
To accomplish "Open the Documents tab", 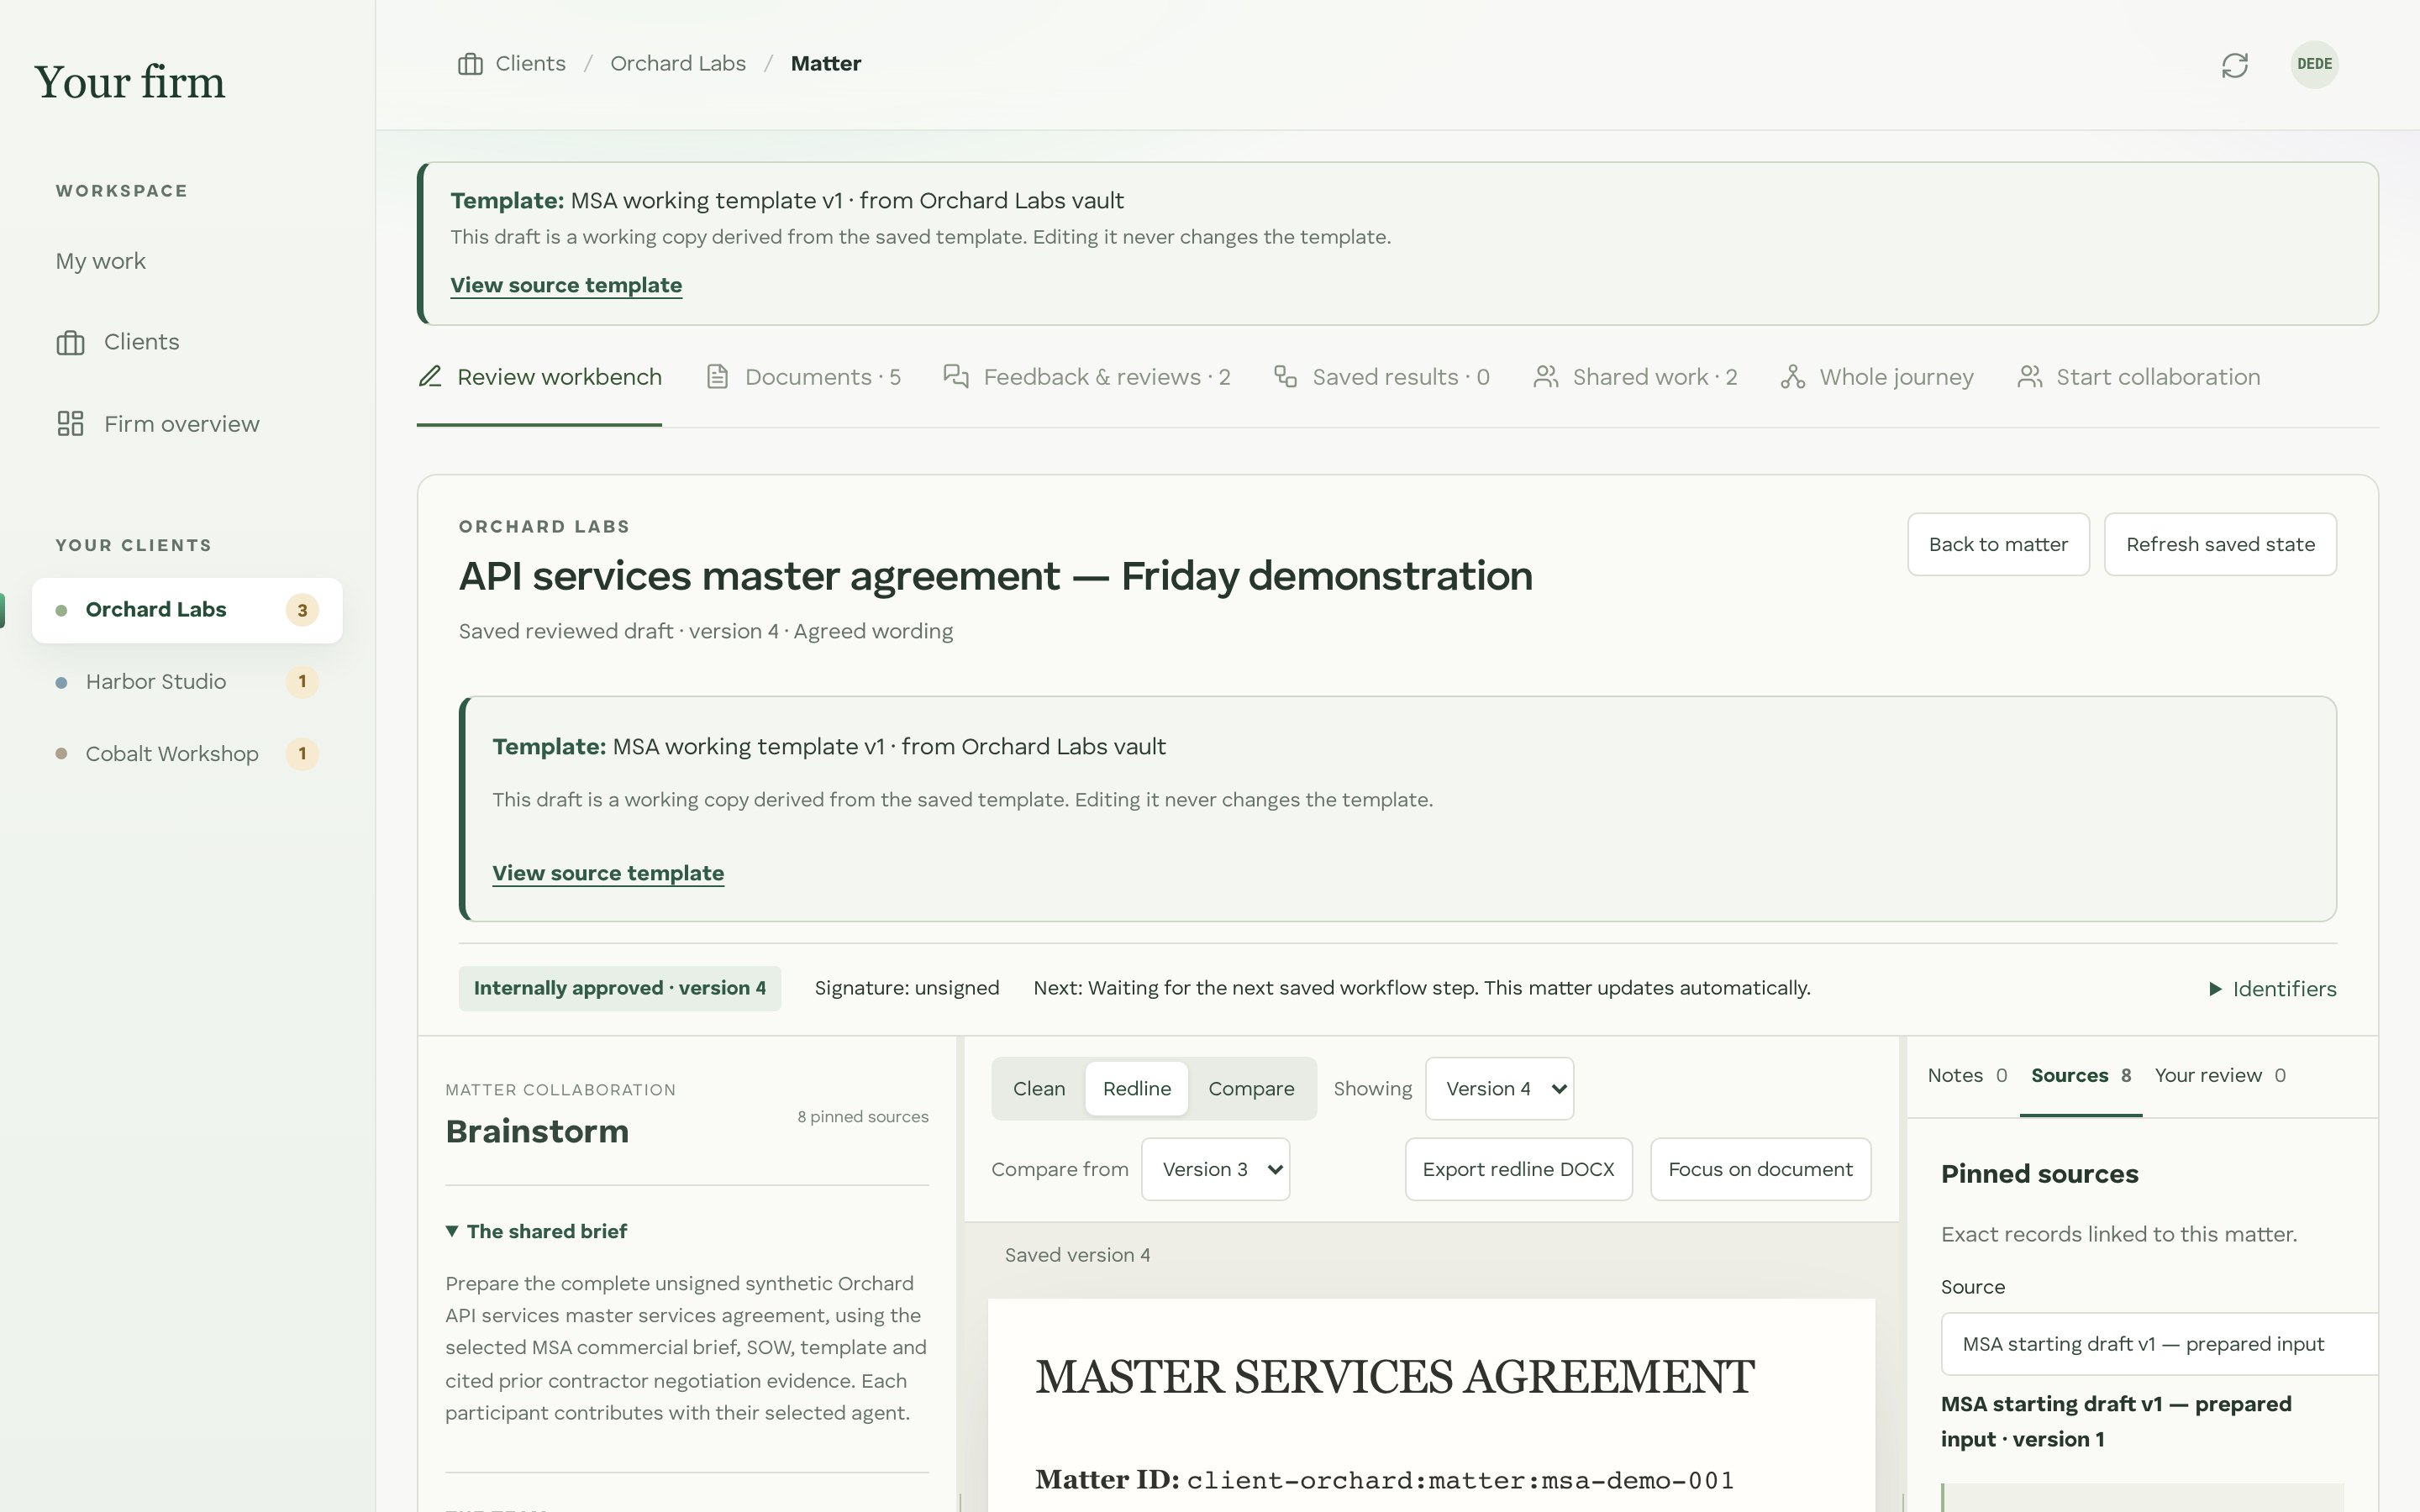I will point(803,377).
